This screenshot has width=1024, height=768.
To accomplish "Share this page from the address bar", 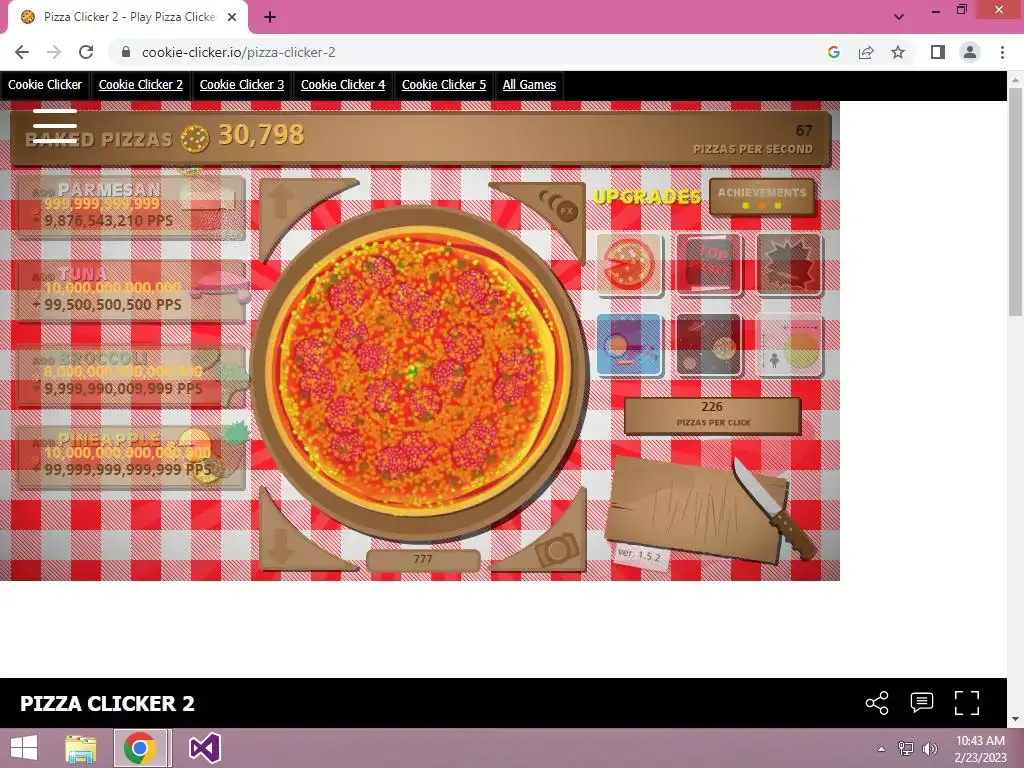I will pyautogui.click(x=866, y=52).
